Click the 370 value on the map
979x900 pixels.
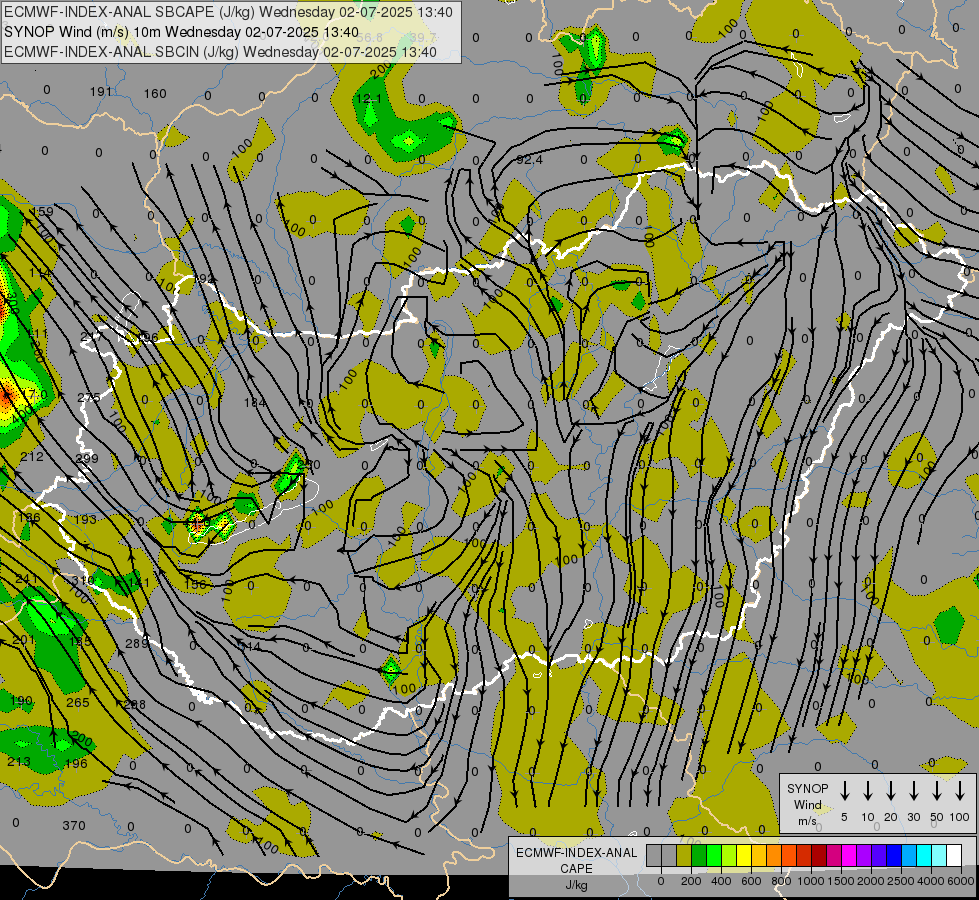point(74,826)
